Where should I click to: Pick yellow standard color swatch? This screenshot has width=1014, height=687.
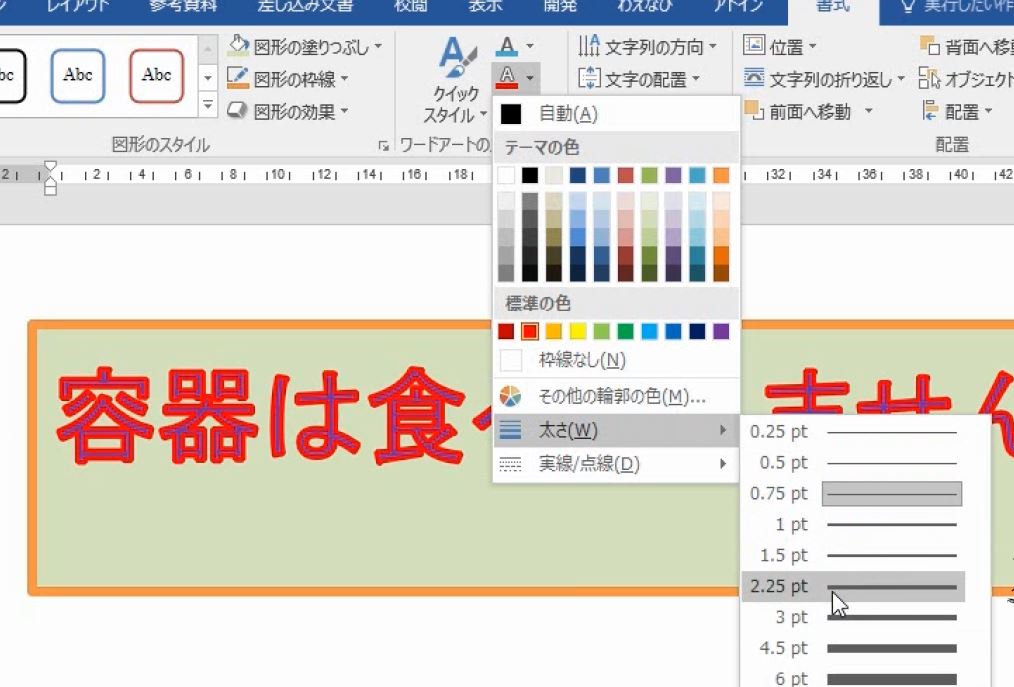[577, 331]
